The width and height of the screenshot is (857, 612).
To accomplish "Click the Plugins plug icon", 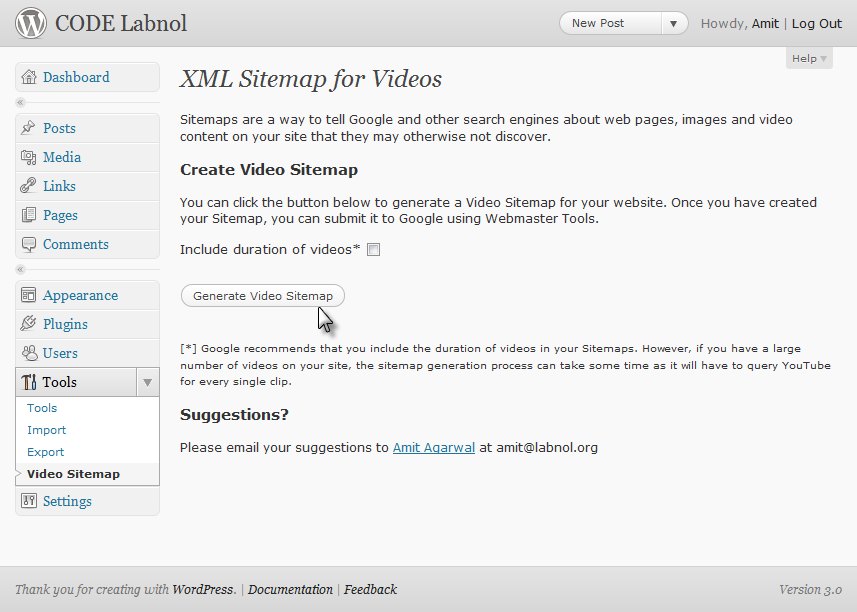I will tap(29, 324).
